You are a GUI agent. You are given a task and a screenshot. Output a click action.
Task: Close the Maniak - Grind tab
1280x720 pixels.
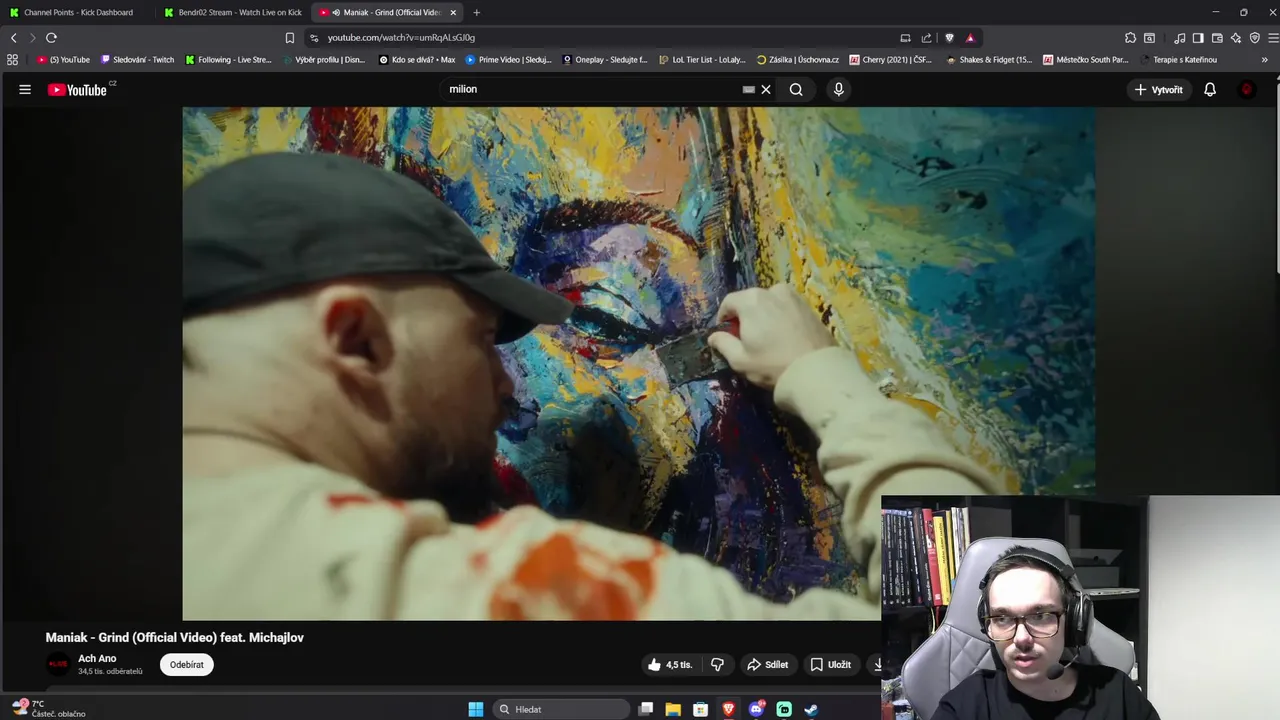click(x=453, y=12)
